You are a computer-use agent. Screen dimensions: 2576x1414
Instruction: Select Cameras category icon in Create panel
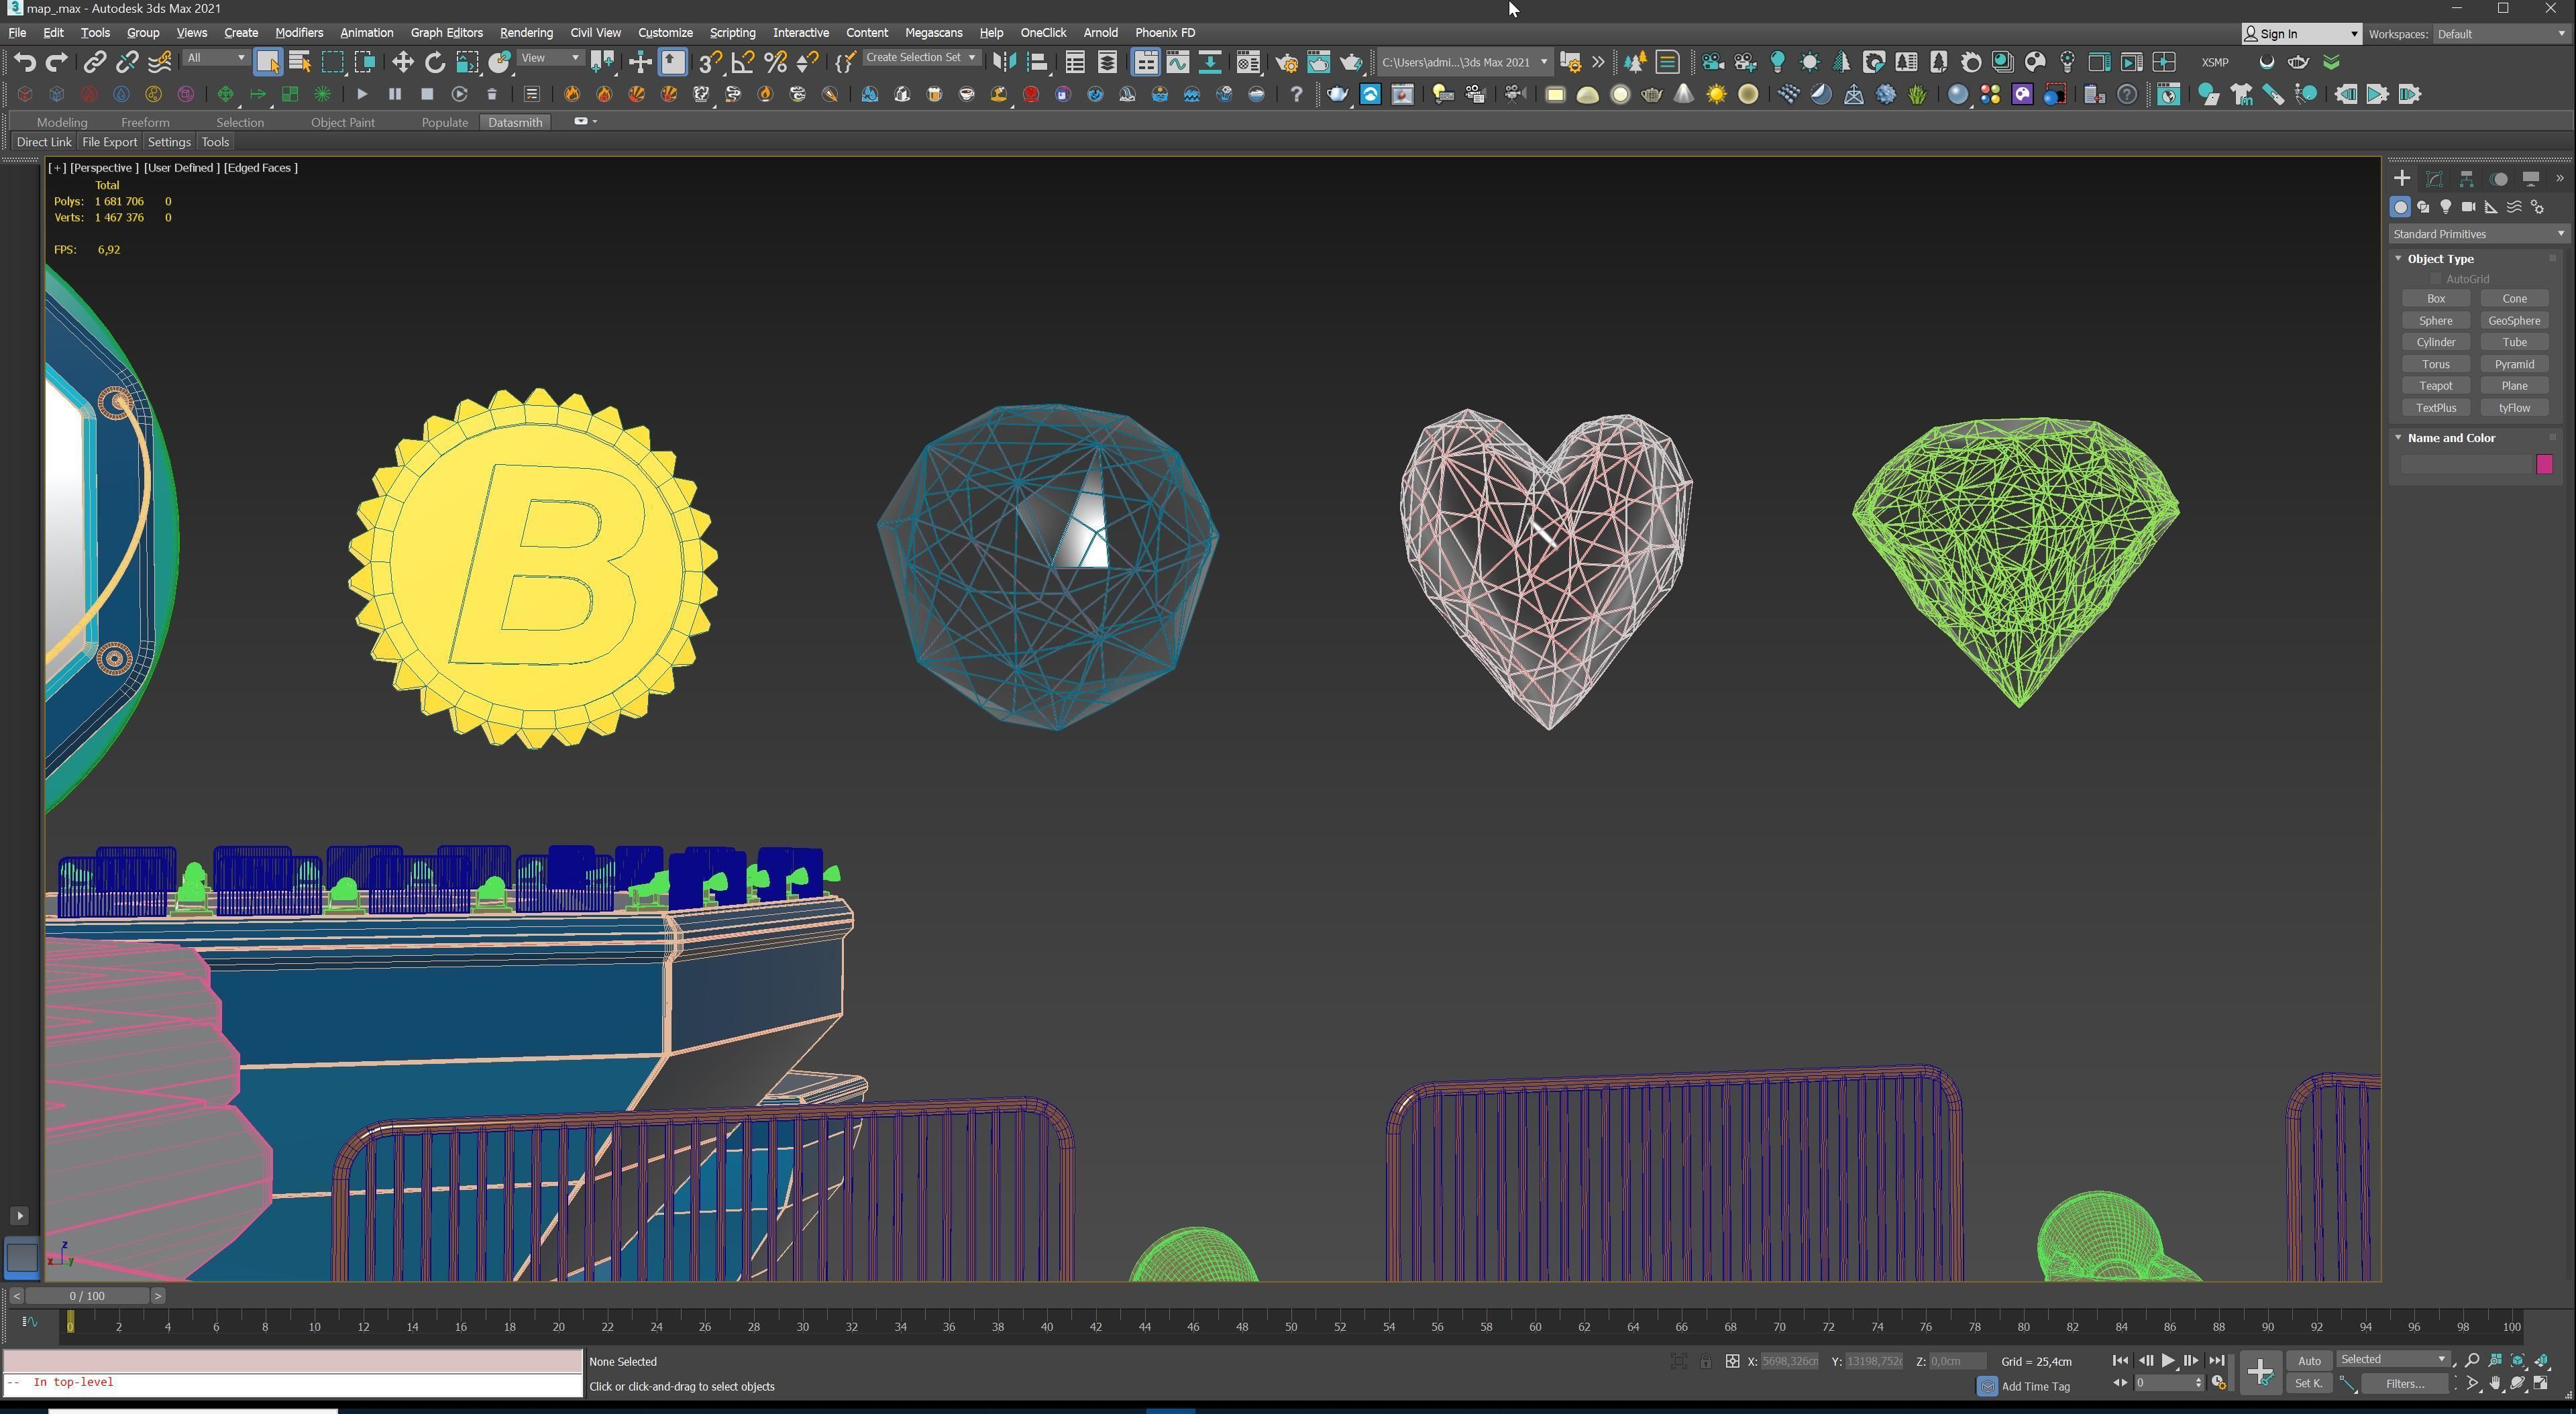[x=2469, y=207]
